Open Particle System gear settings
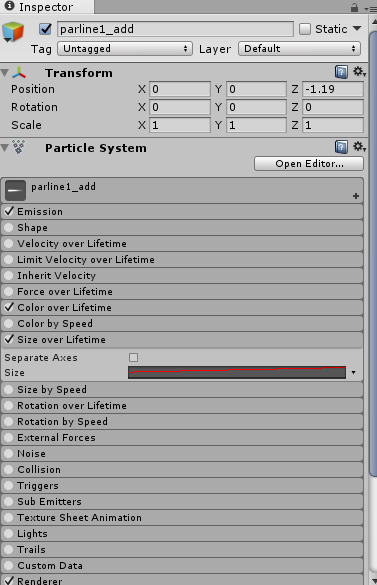Viewport: 377px width, 585px height. (x=359, y=146)
